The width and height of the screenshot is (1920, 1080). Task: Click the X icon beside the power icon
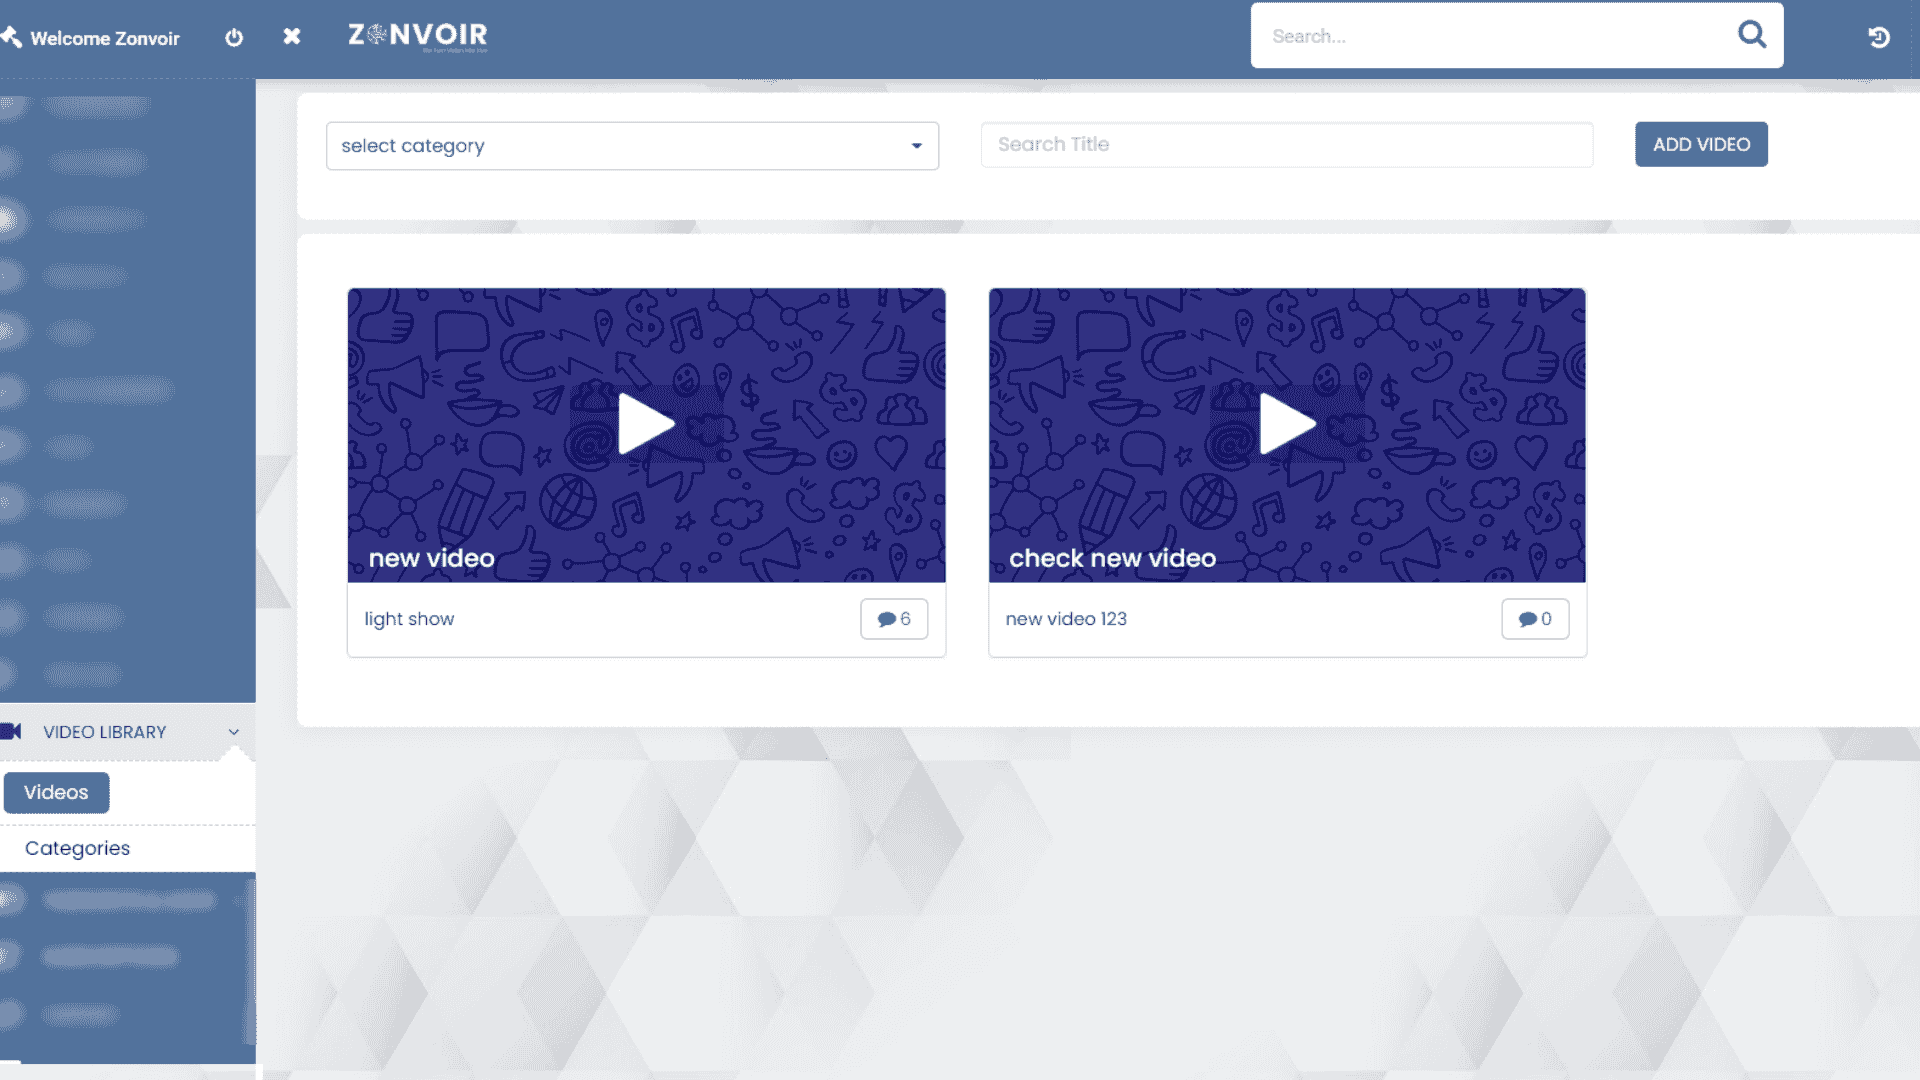click(292, 36)
